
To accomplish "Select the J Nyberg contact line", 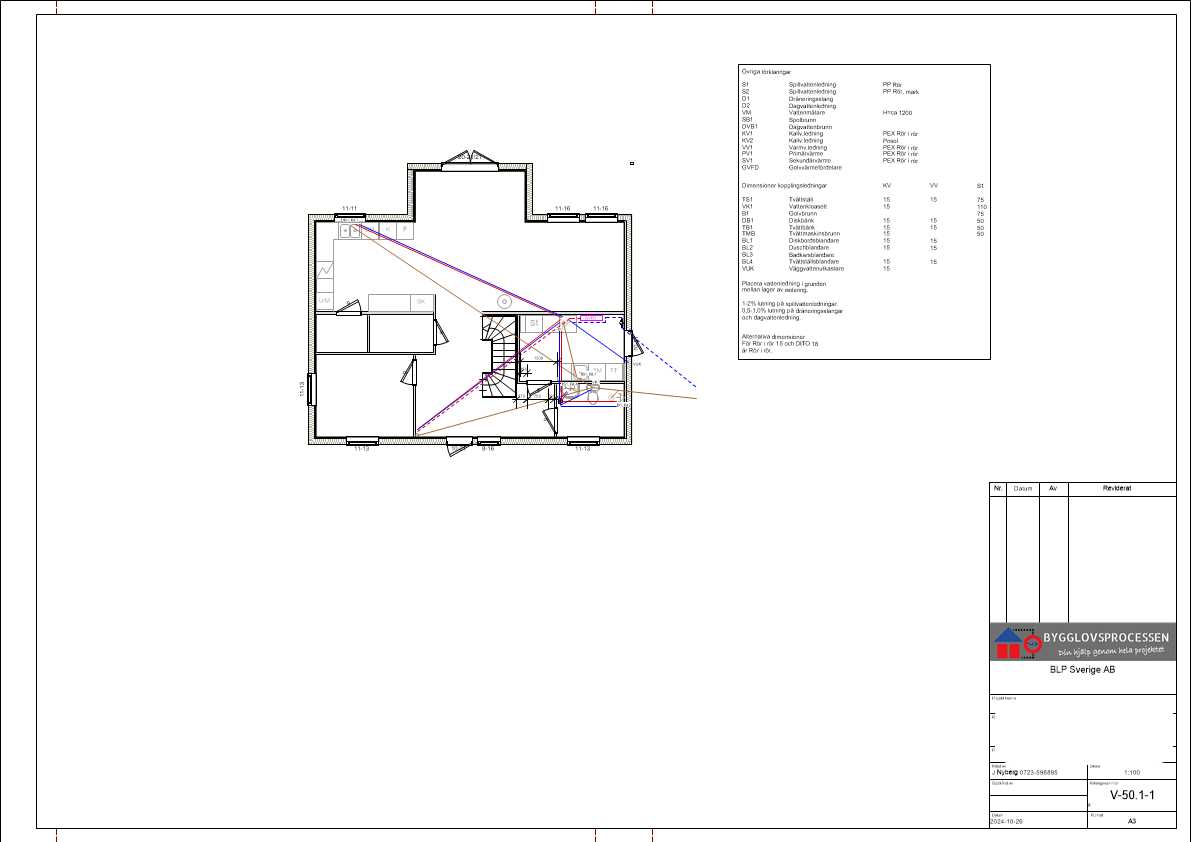I will coord(1024,772).
